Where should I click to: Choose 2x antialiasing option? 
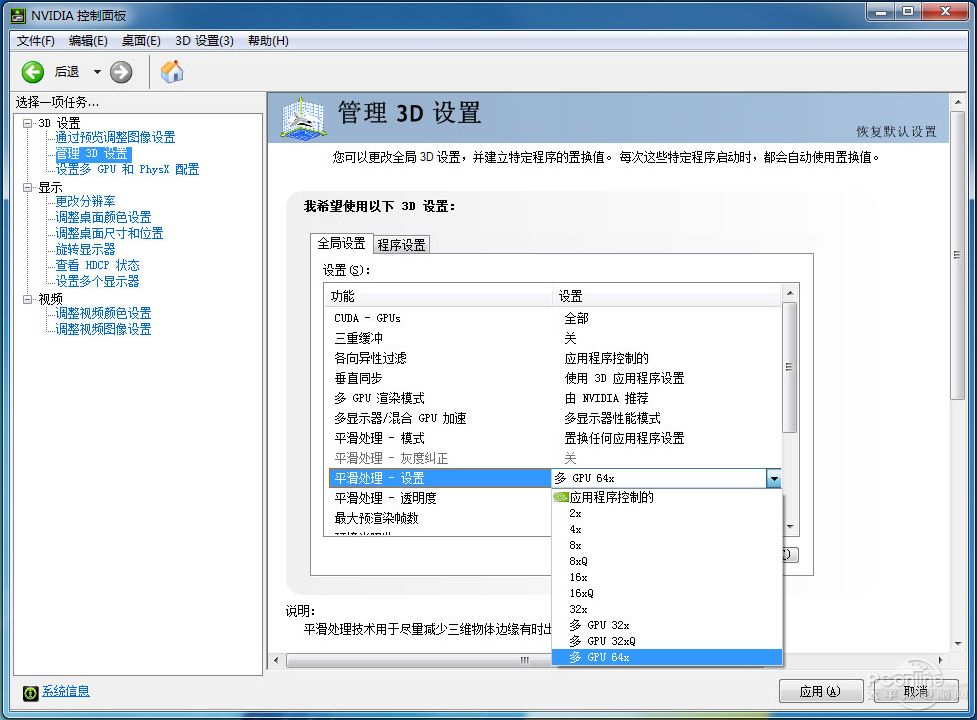[x=667, y=513]
